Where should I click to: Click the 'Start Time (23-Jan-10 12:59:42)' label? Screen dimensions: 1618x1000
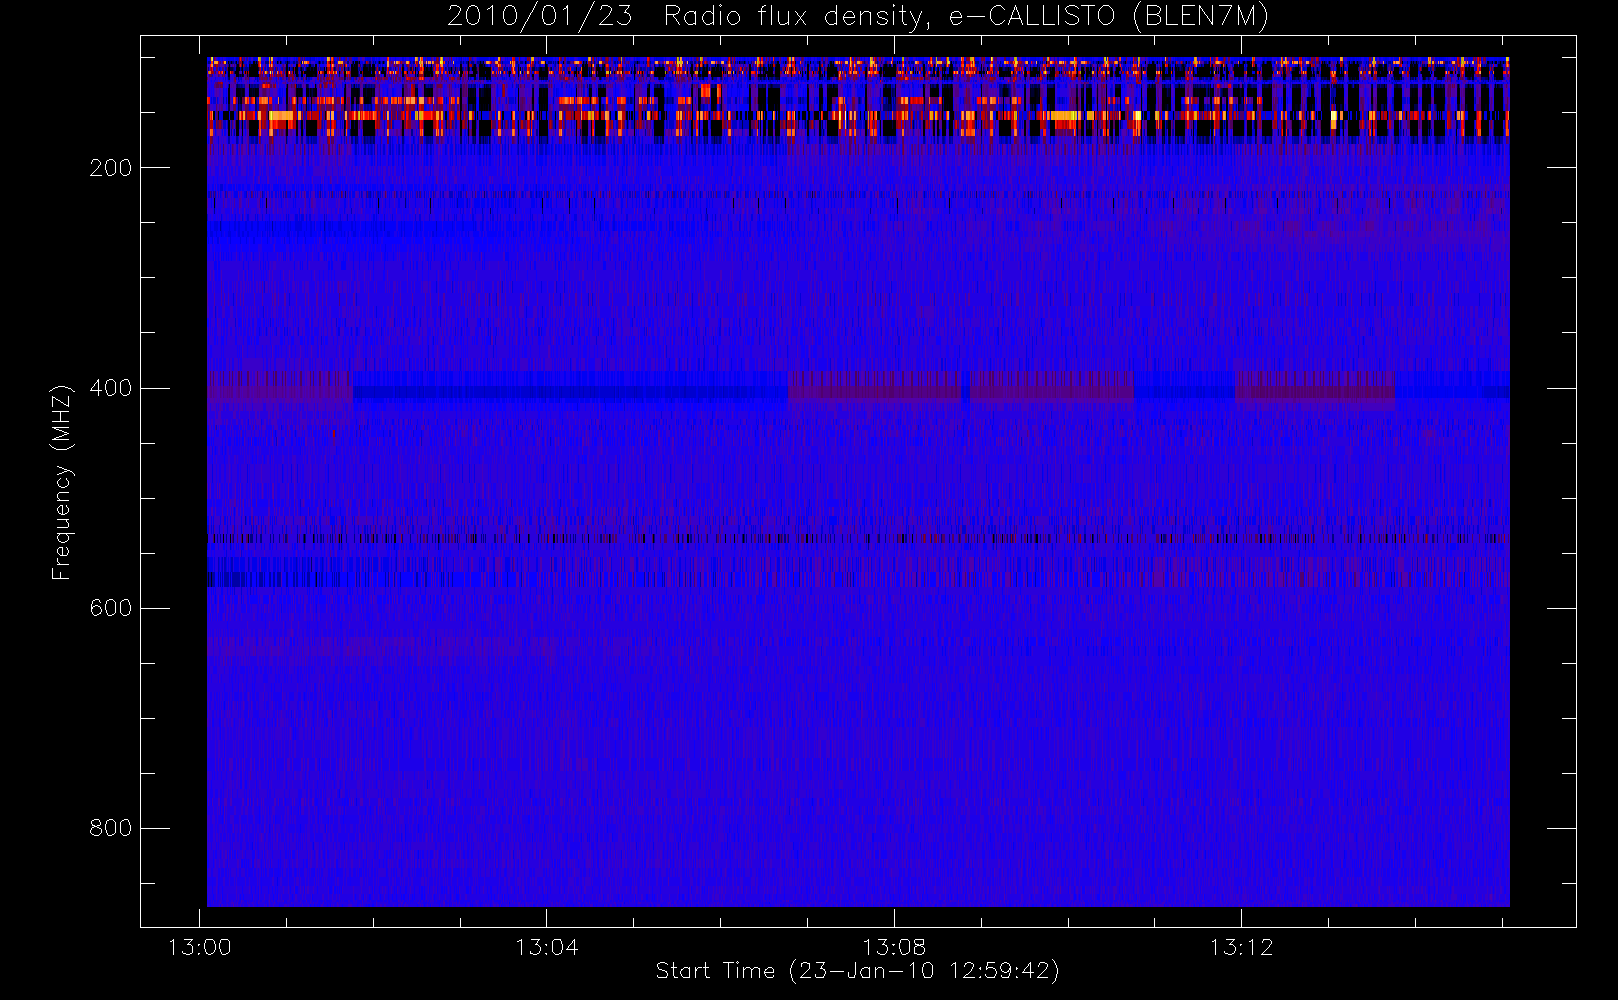[857, 971]
